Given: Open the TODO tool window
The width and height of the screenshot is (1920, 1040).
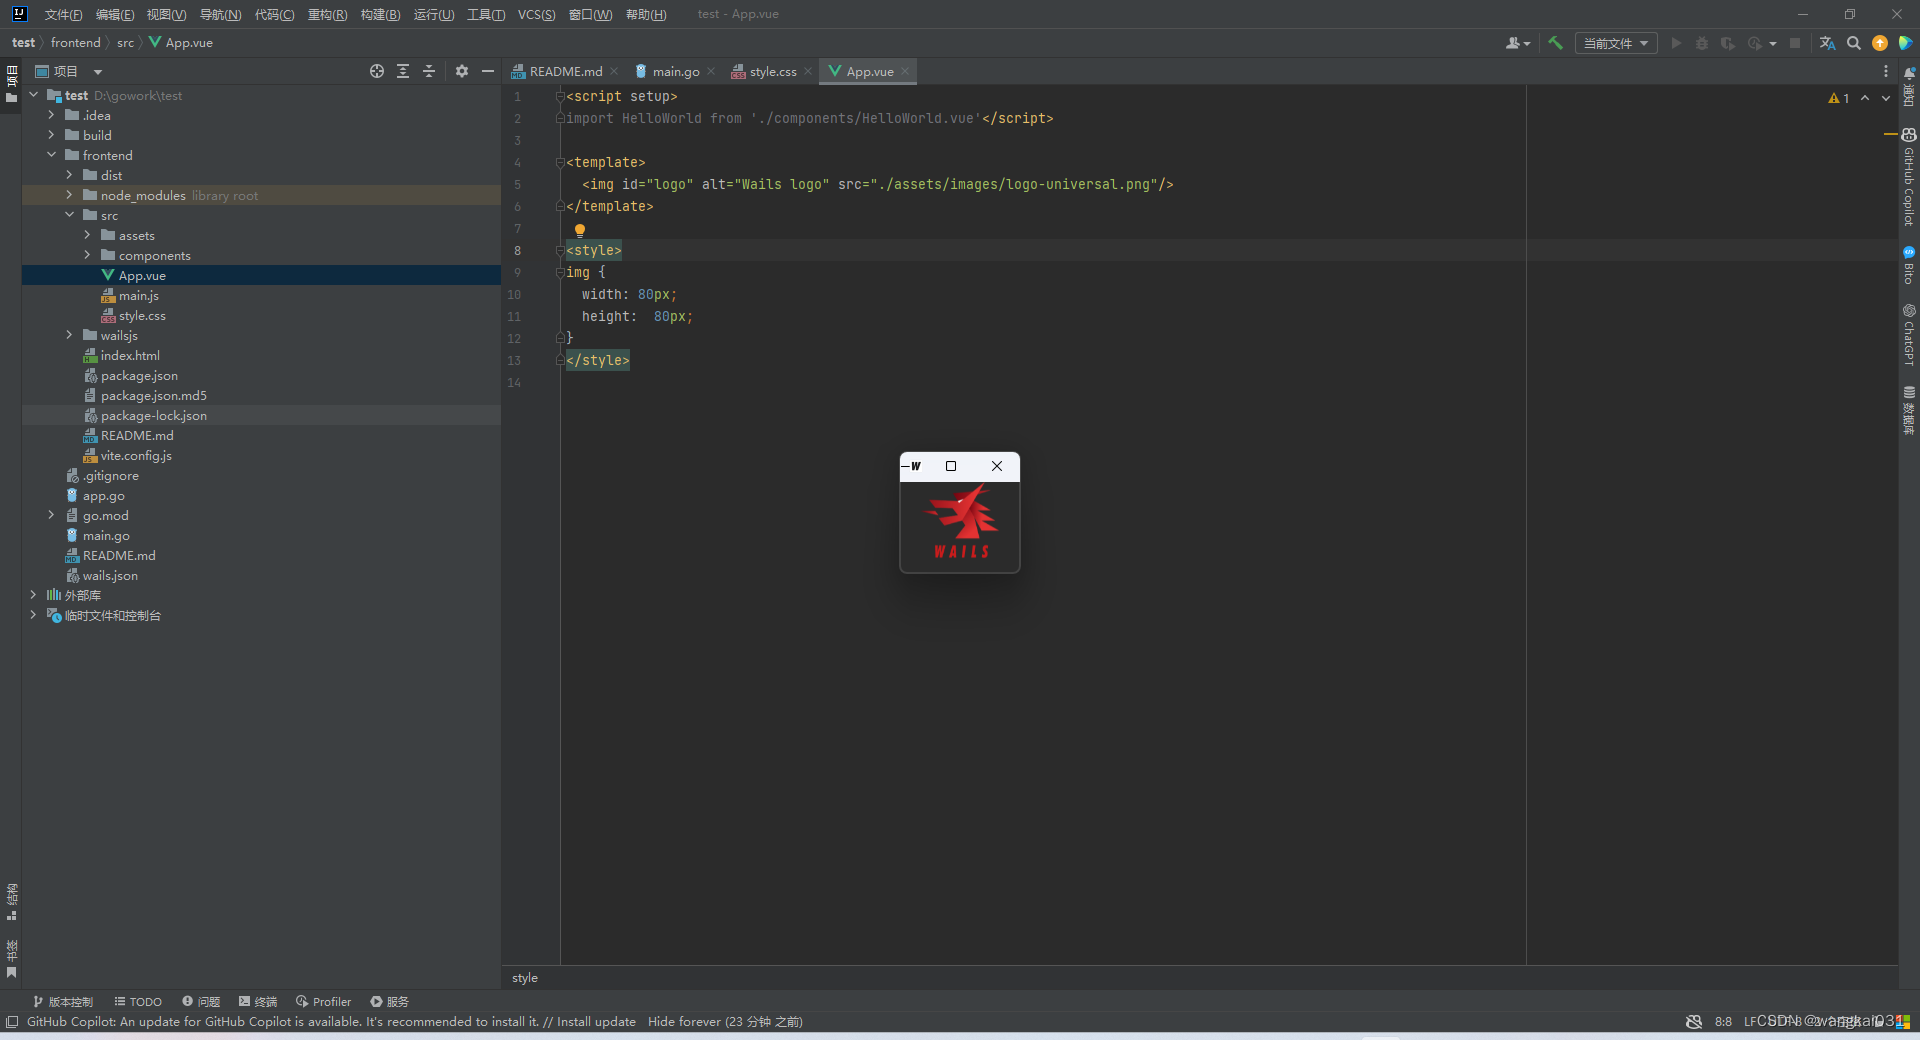Looking at the screenshot, I should tap(138, 1001).
